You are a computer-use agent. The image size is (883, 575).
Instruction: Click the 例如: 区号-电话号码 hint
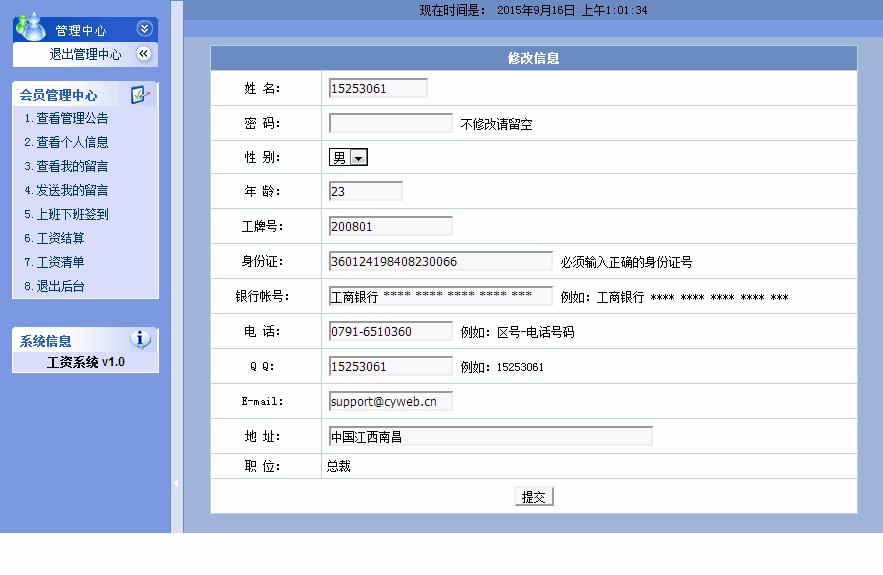(x=518, y=332)
